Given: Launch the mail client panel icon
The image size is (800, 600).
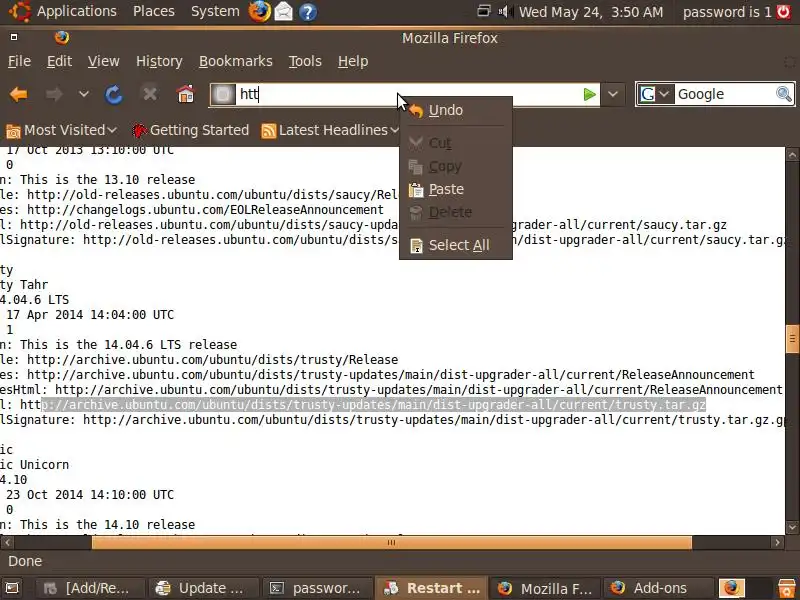Looking at the screenshot, I should (284, 11).
